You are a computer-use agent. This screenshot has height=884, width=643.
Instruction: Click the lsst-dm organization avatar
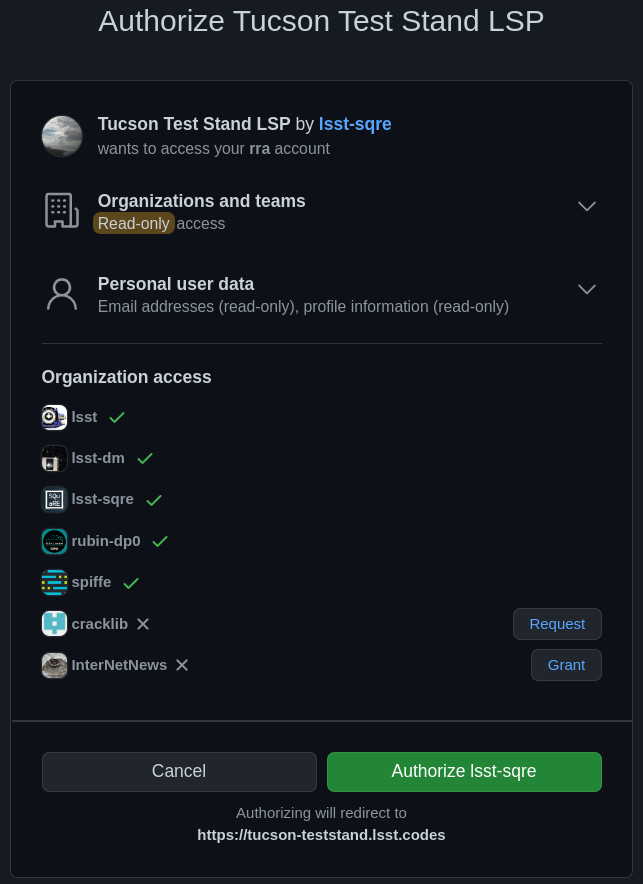pos(54,458)
